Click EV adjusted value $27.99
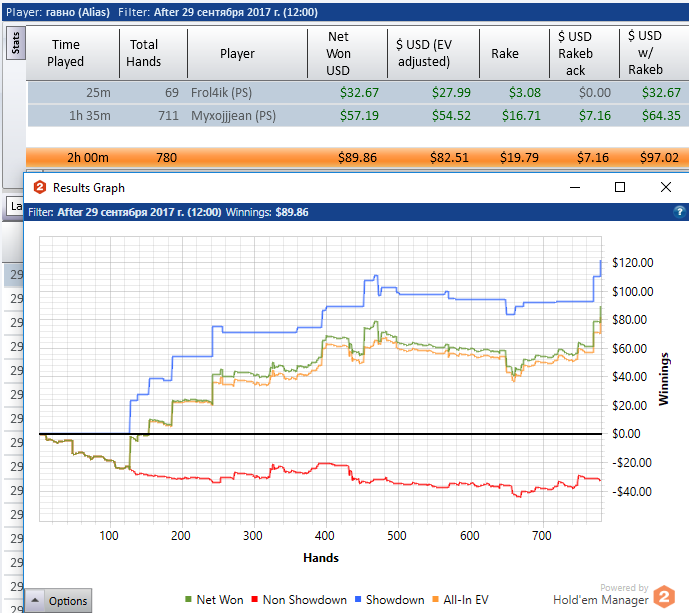The image size is (689, 613). click(x=451, y=92)
